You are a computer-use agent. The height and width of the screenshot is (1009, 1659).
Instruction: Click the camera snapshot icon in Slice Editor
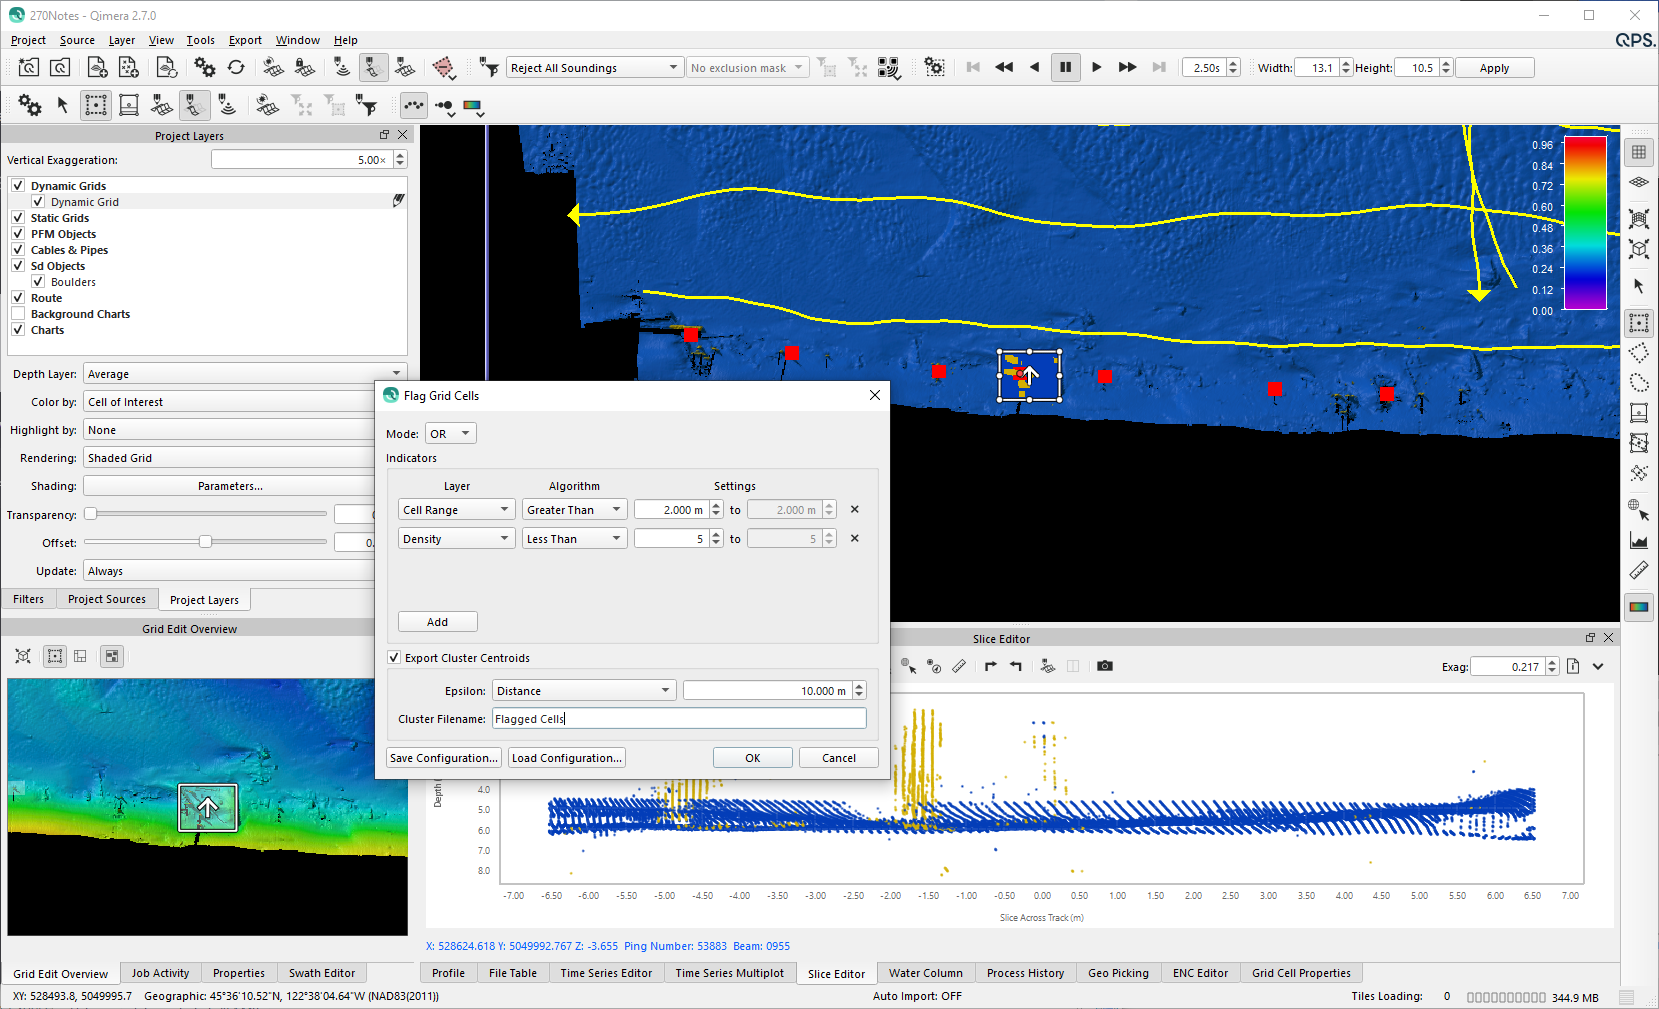pyautogui.click(x=1104, y=666)
